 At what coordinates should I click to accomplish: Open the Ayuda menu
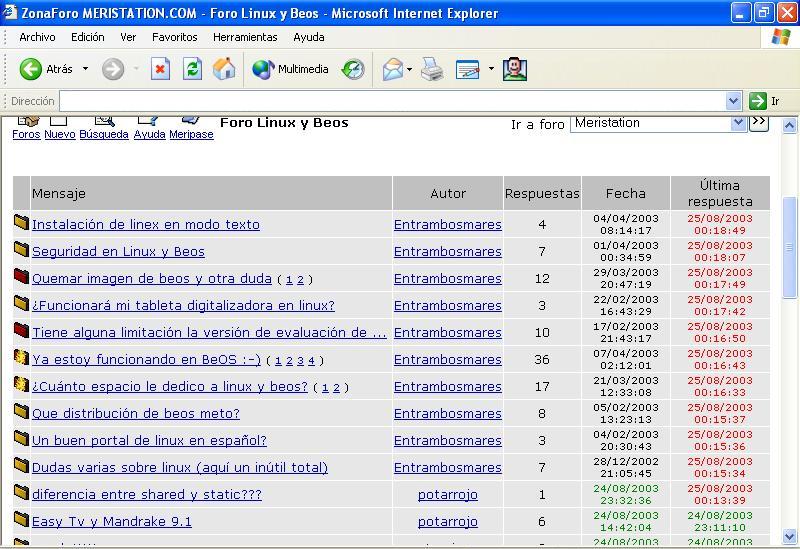point(309,37)
